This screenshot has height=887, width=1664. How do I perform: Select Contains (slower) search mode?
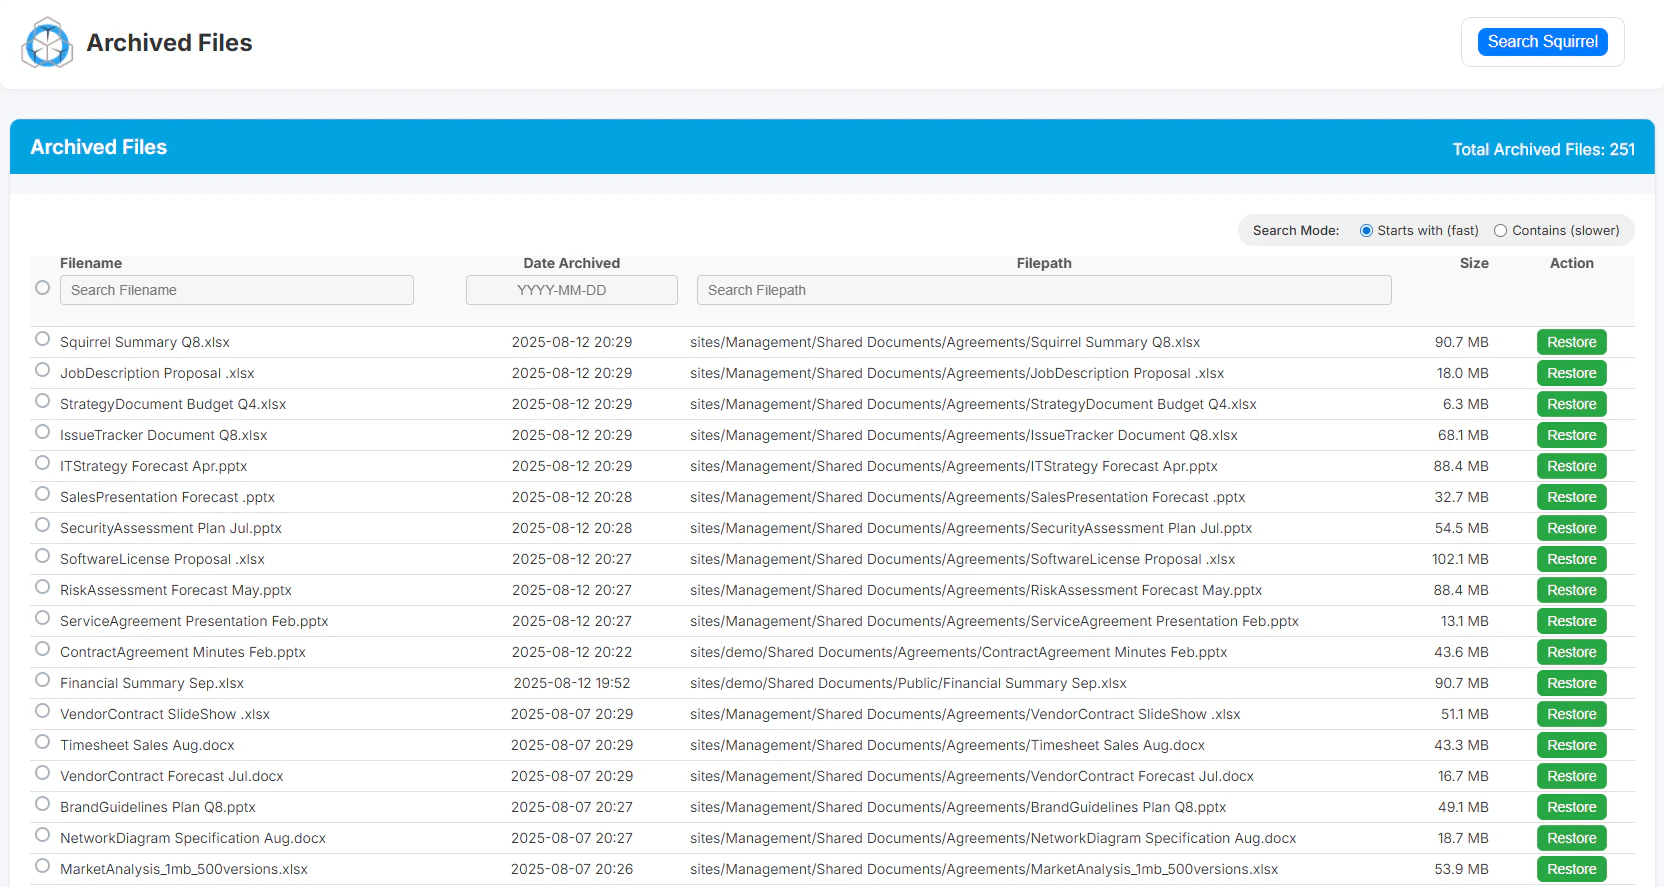click(x=1500, y=231)
